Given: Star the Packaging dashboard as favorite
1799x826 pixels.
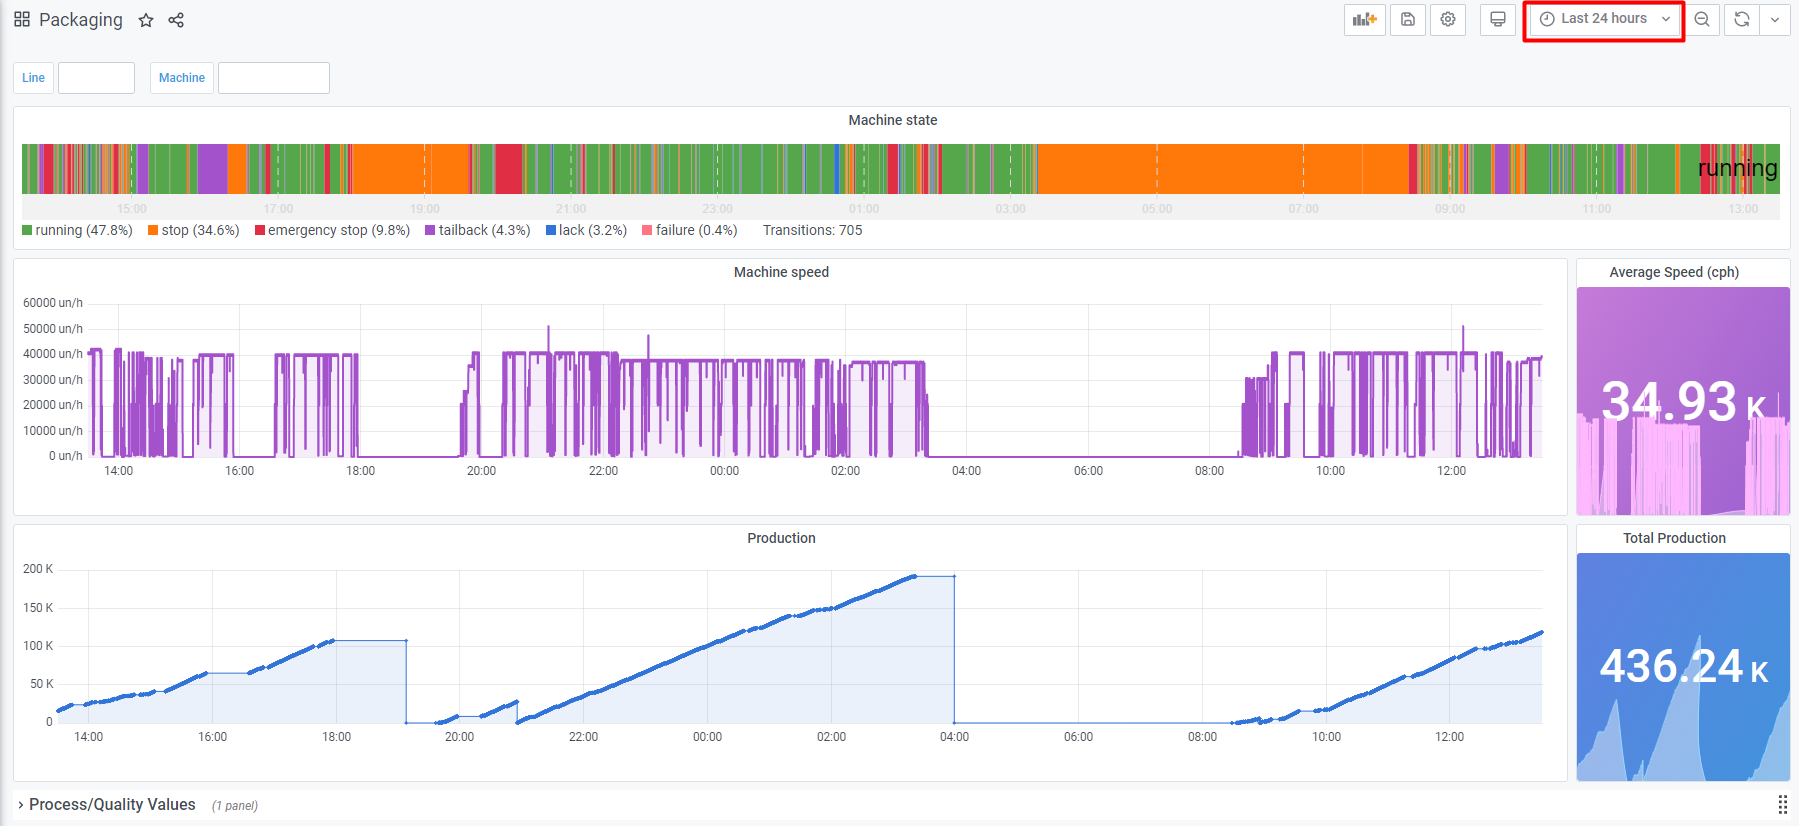Looking at the screenshot, I should pos(146,20).
